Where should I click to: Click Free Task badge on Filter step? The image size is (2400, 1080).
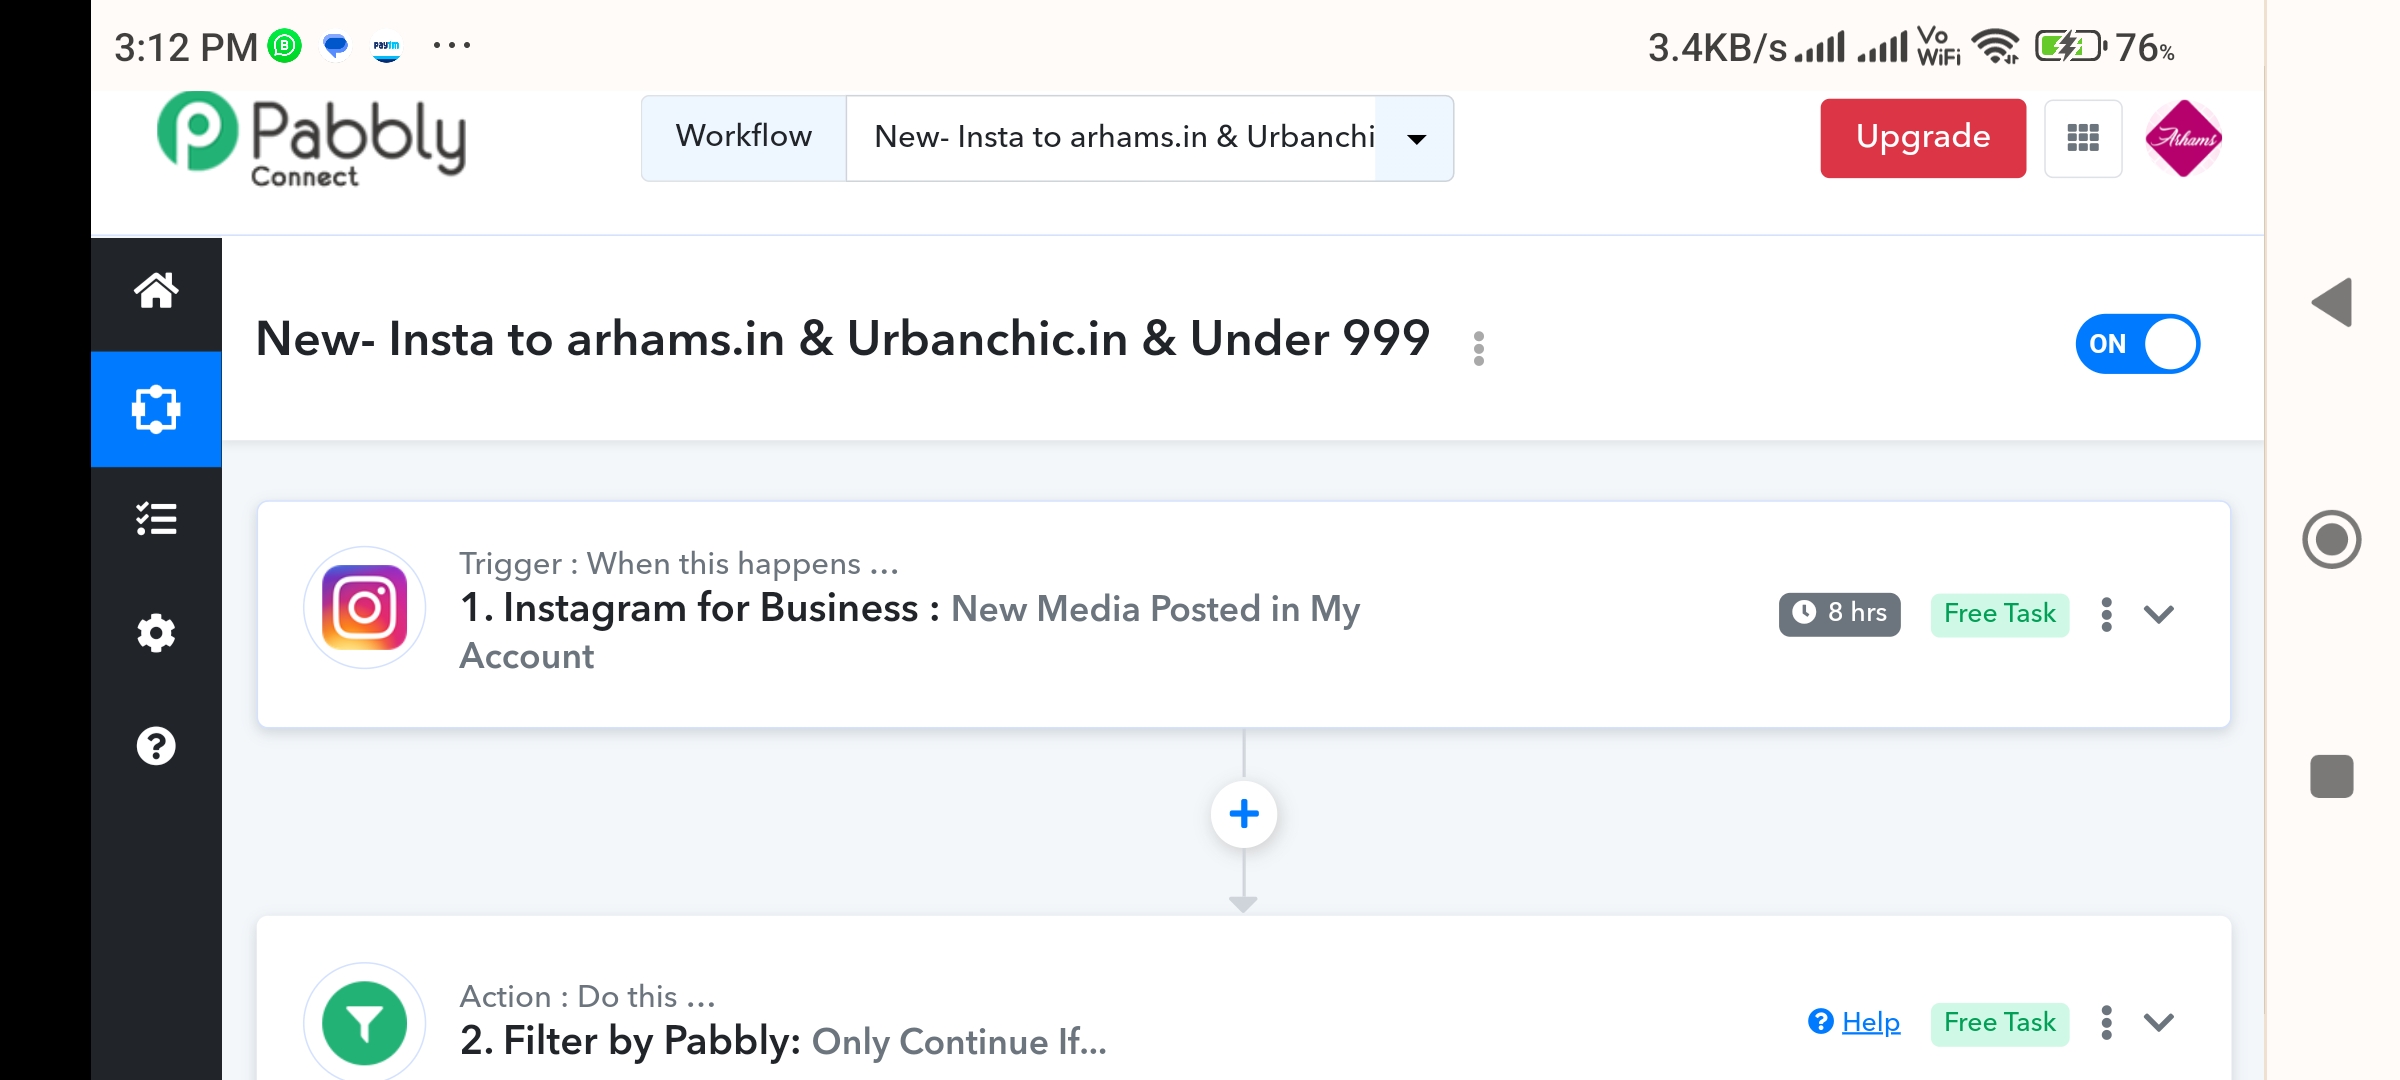tap(1999, 1023)
